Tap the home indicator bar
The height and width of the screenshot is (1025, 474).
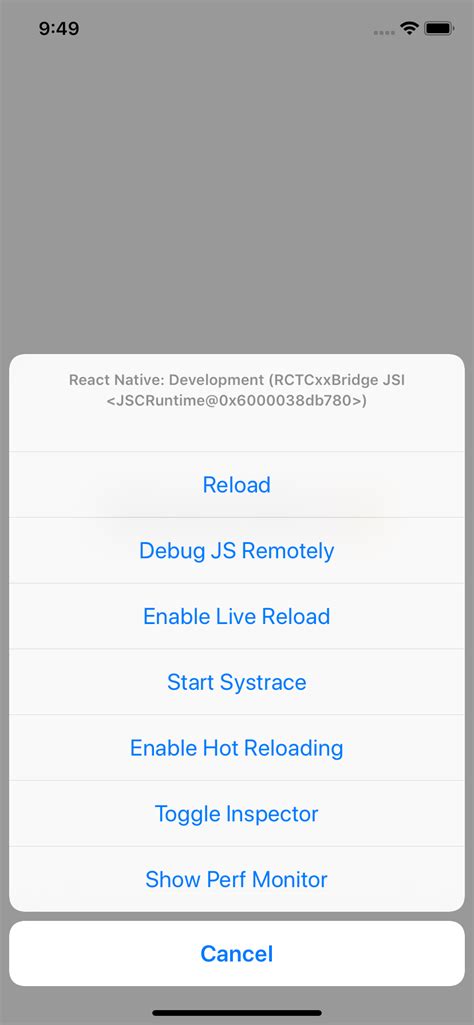coord(237,1013)
